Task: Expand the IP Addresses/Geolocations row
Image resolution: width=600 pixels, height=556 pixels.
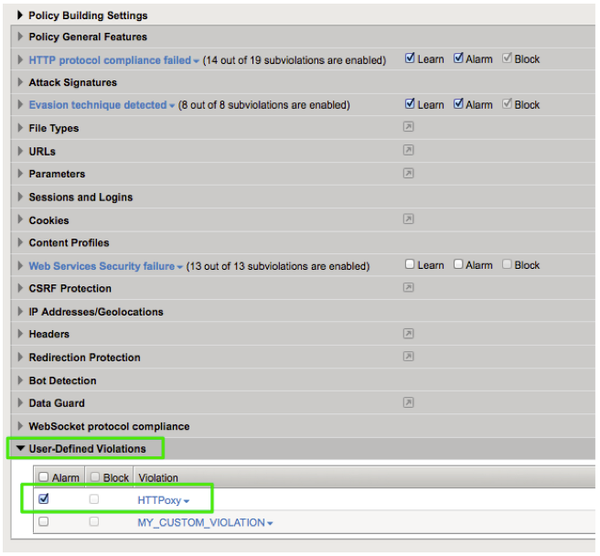Action: point(20,312)
